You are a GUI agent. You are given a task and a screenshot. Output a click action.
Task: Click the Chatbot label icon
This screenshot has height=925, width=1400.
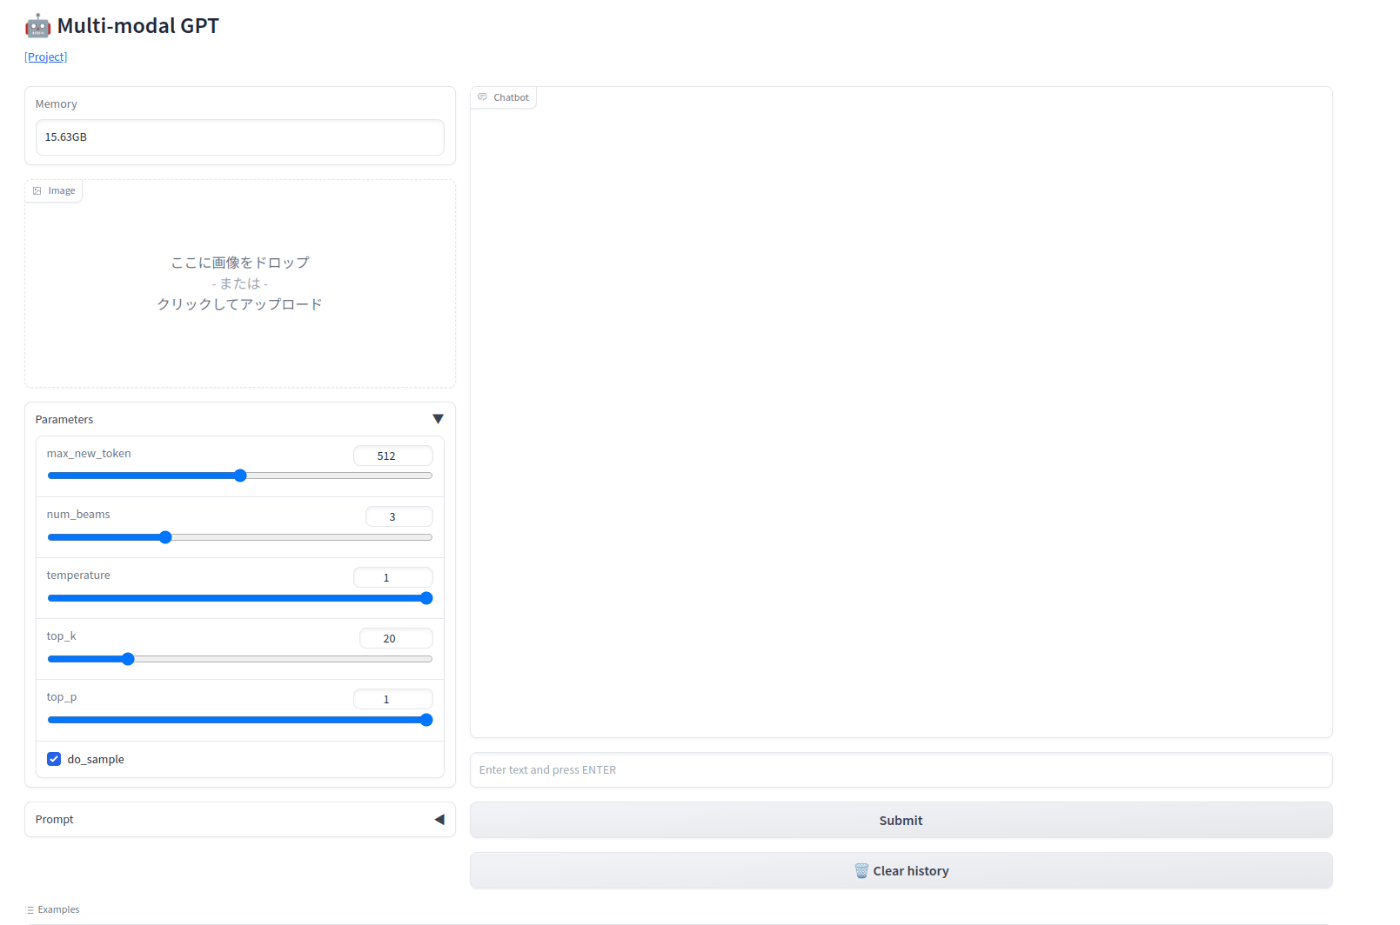[x=483, y=97]
